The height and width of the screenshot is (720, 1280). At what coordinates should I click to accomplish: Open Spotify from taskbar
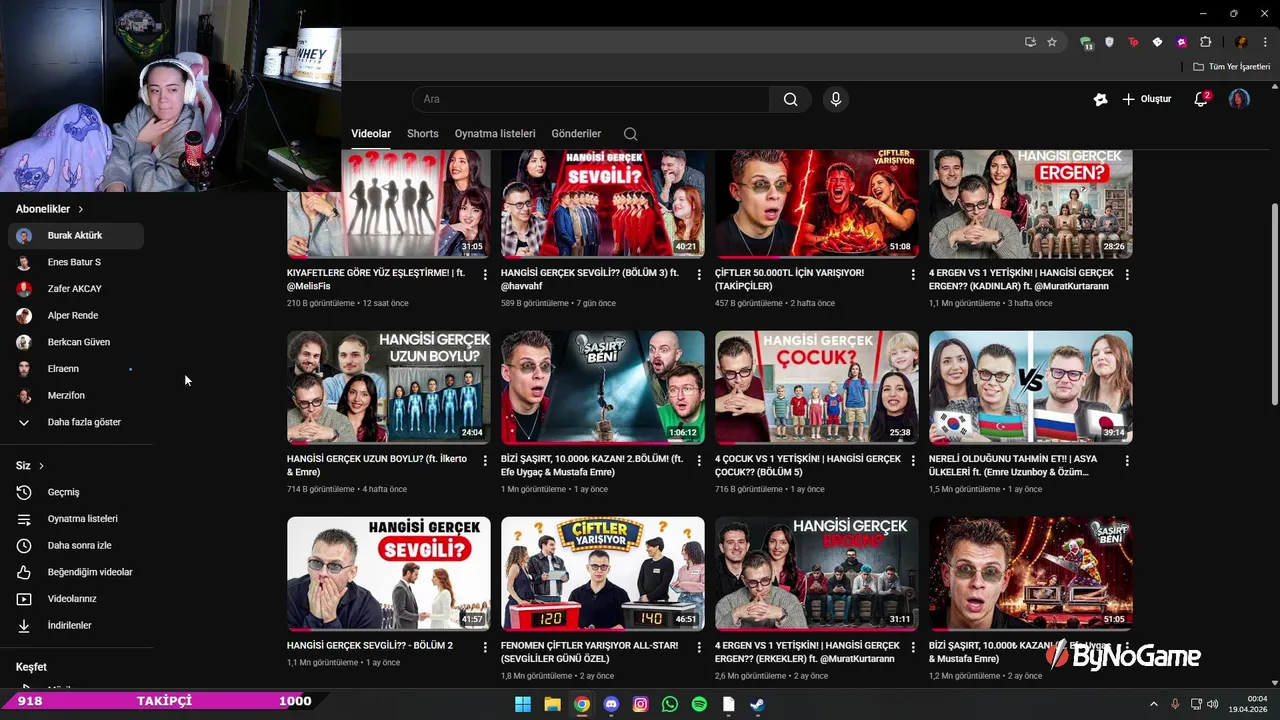coord(699,704)
